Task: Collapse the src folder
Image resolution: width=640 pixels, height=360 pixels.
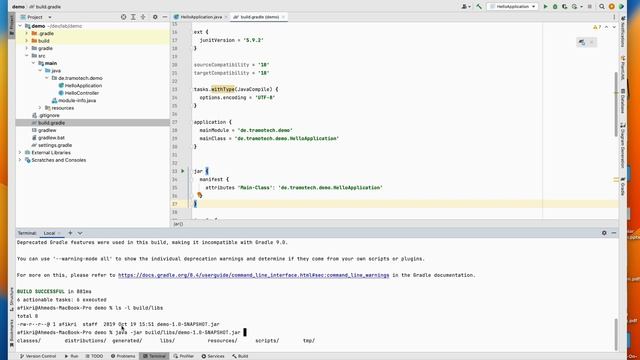Action: (27, 56)
